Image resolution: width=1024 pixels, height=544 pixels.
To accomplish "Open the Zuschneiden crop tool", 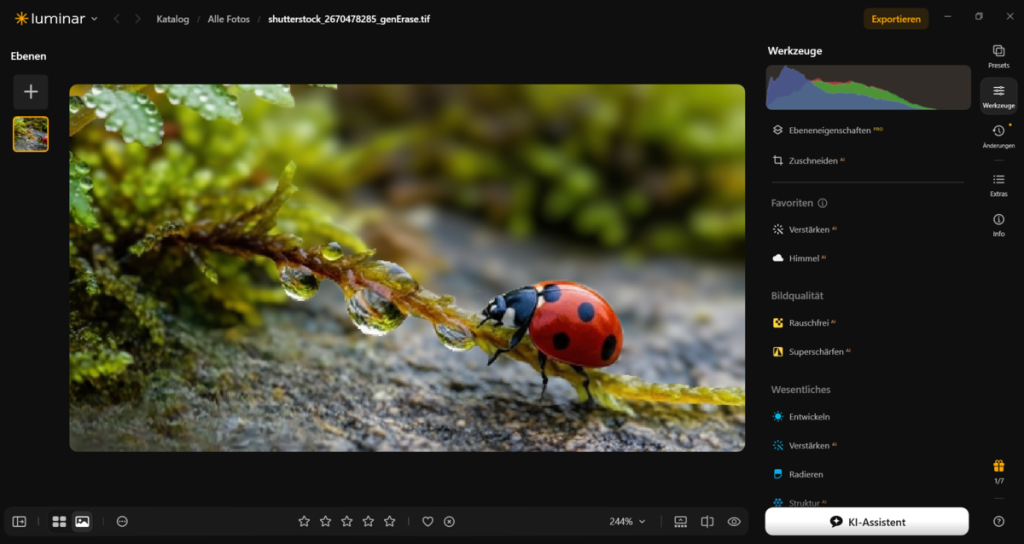I will pyautogui.click(x=810, y=161).
